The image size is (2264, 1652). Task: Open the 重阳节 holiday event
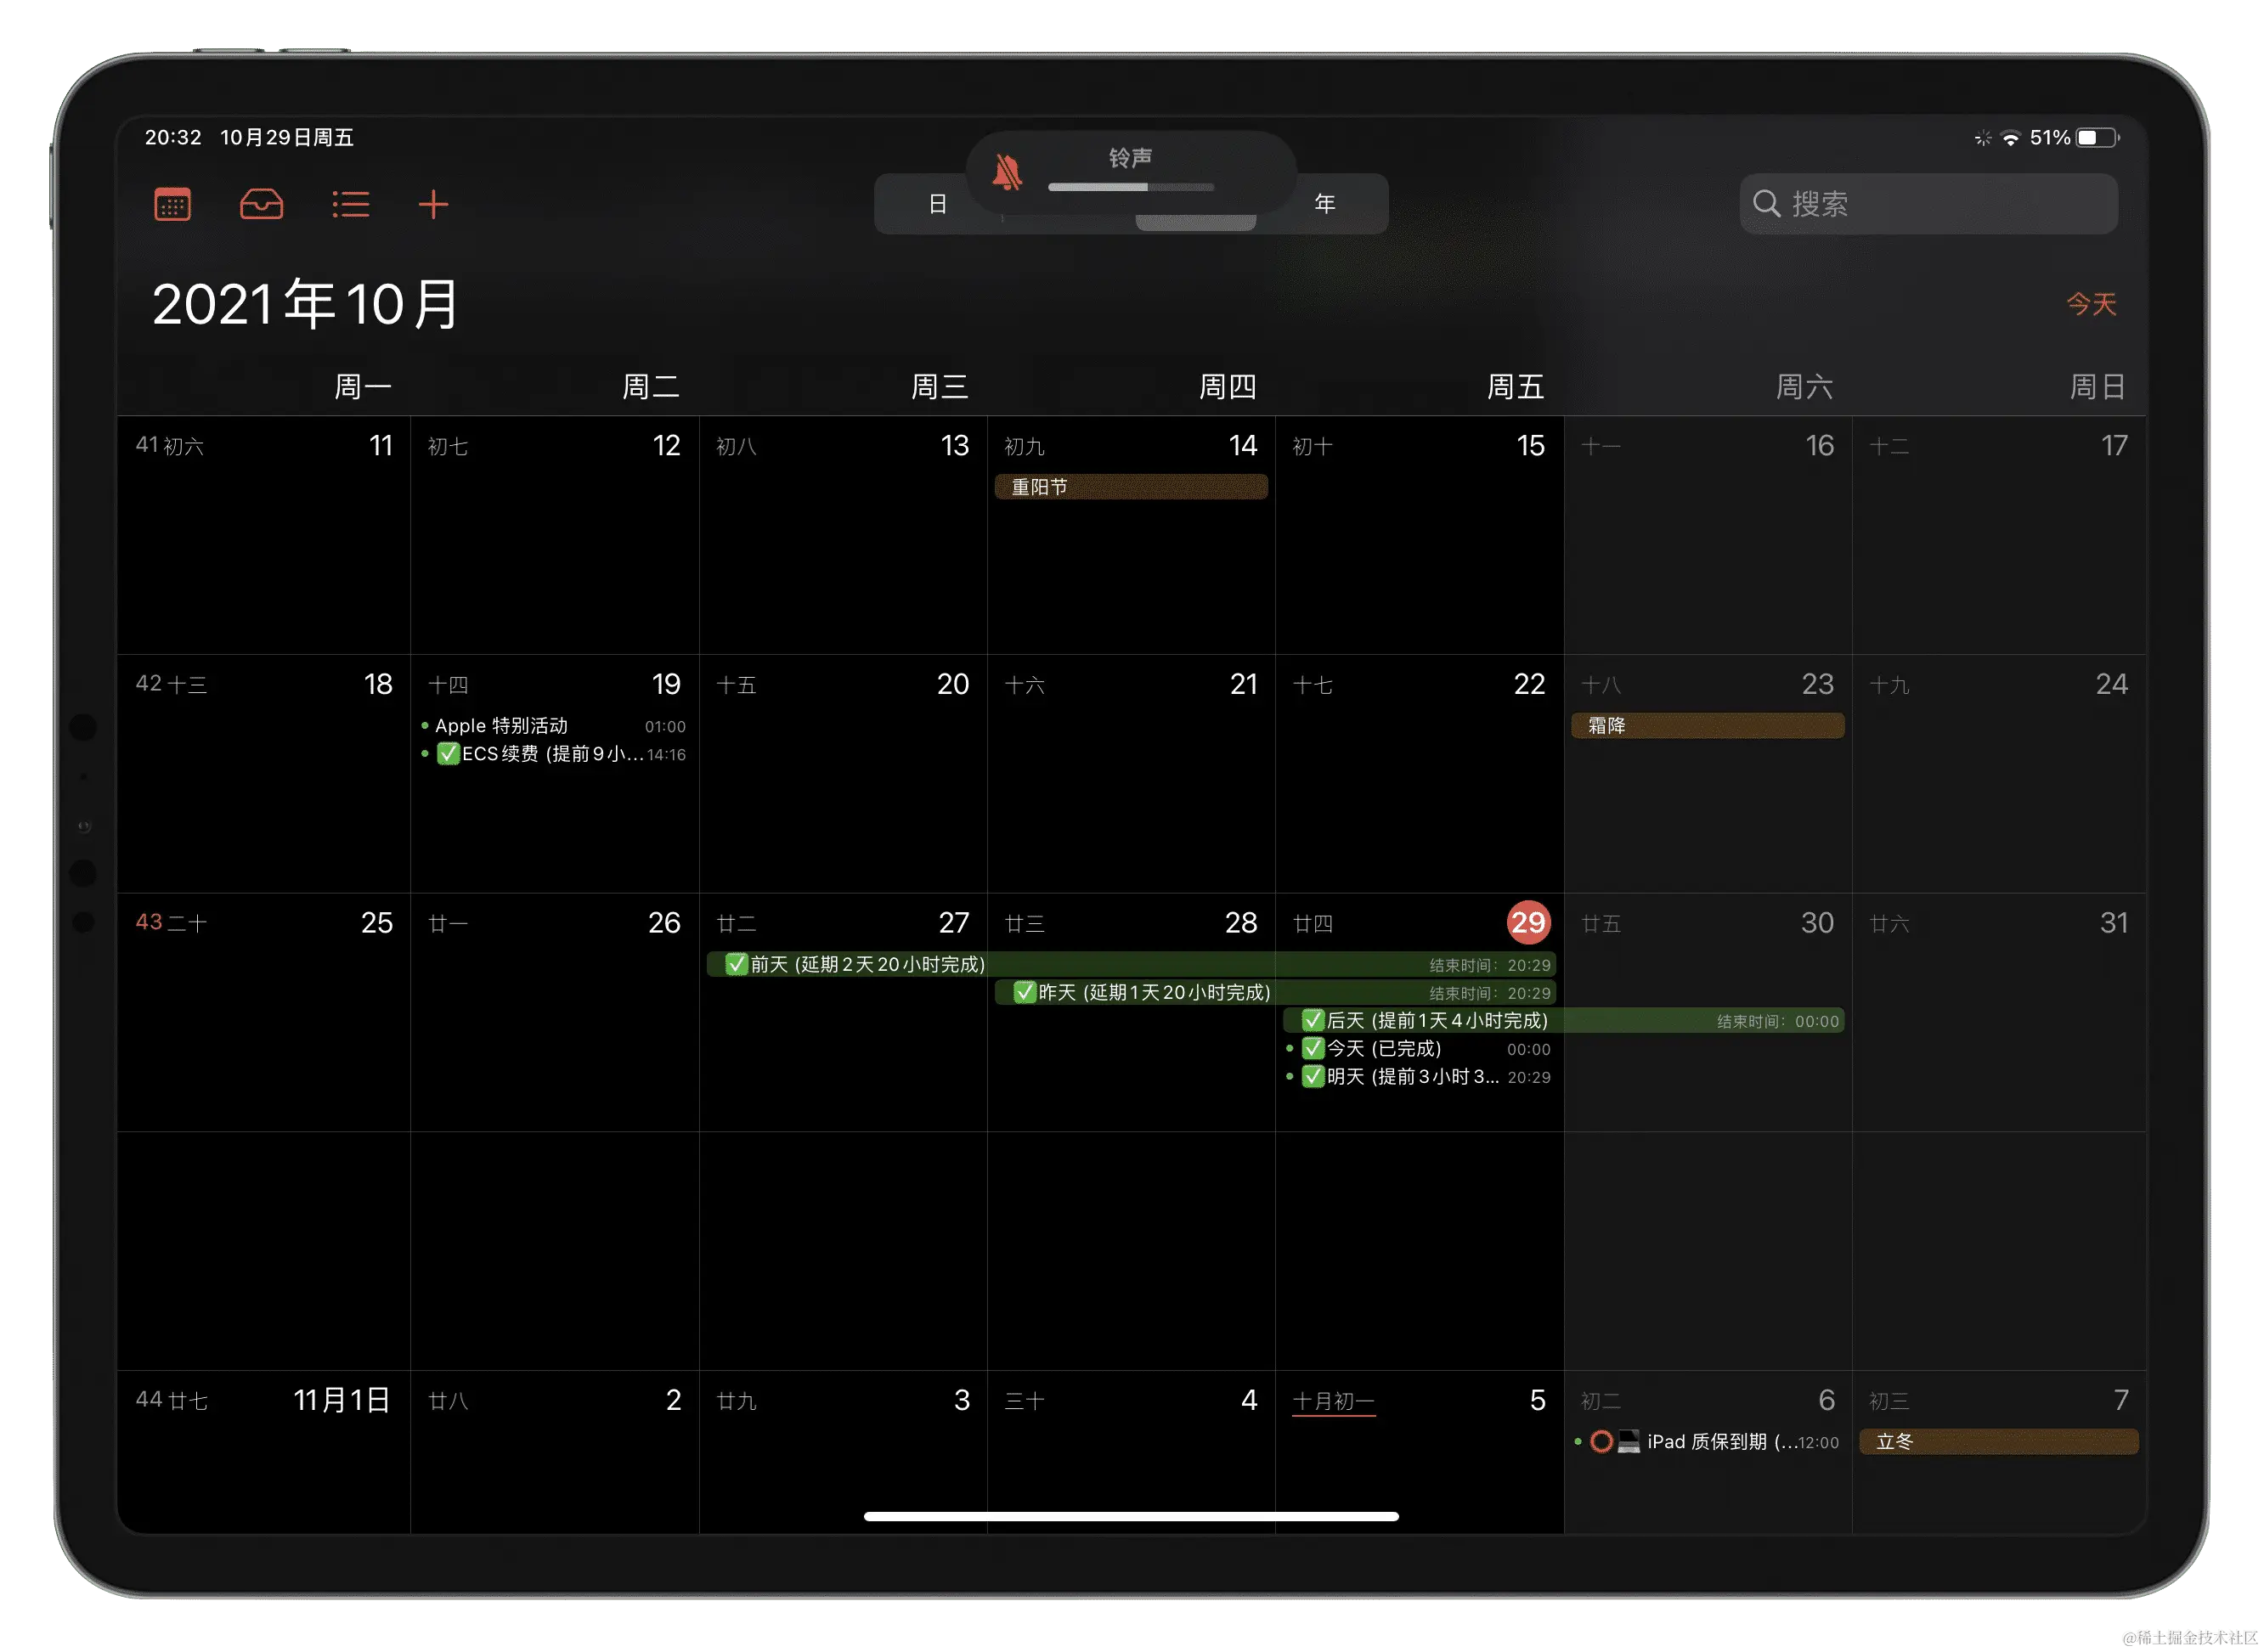tap(1131, 487)
